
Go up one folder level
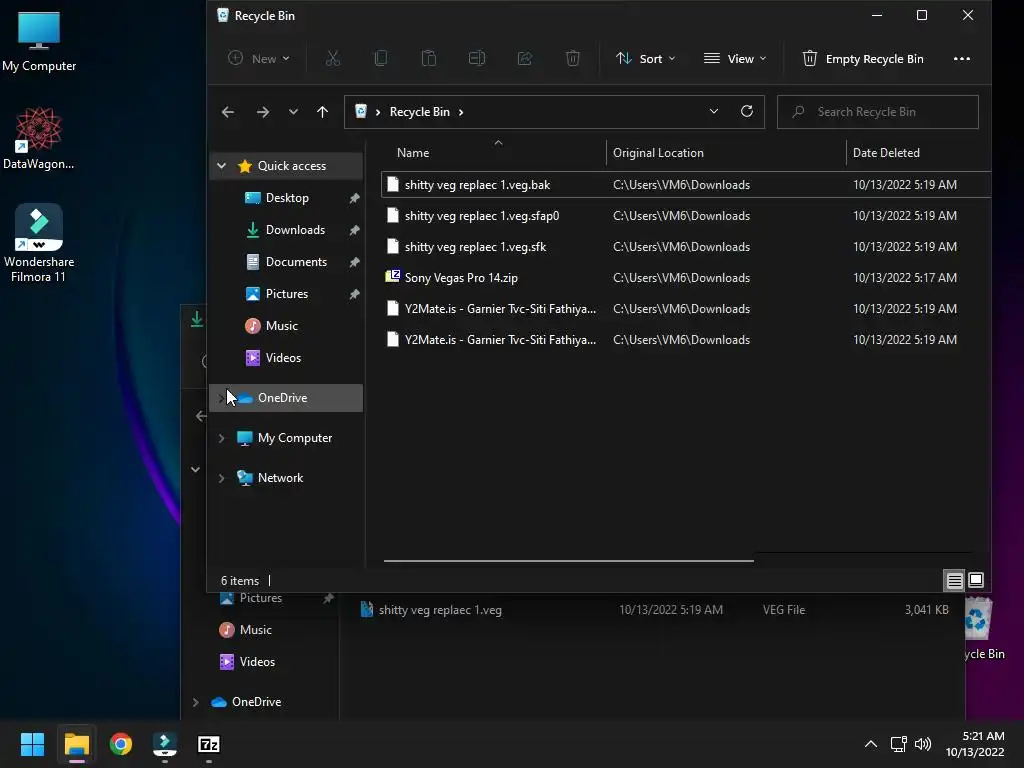point(323,112)
